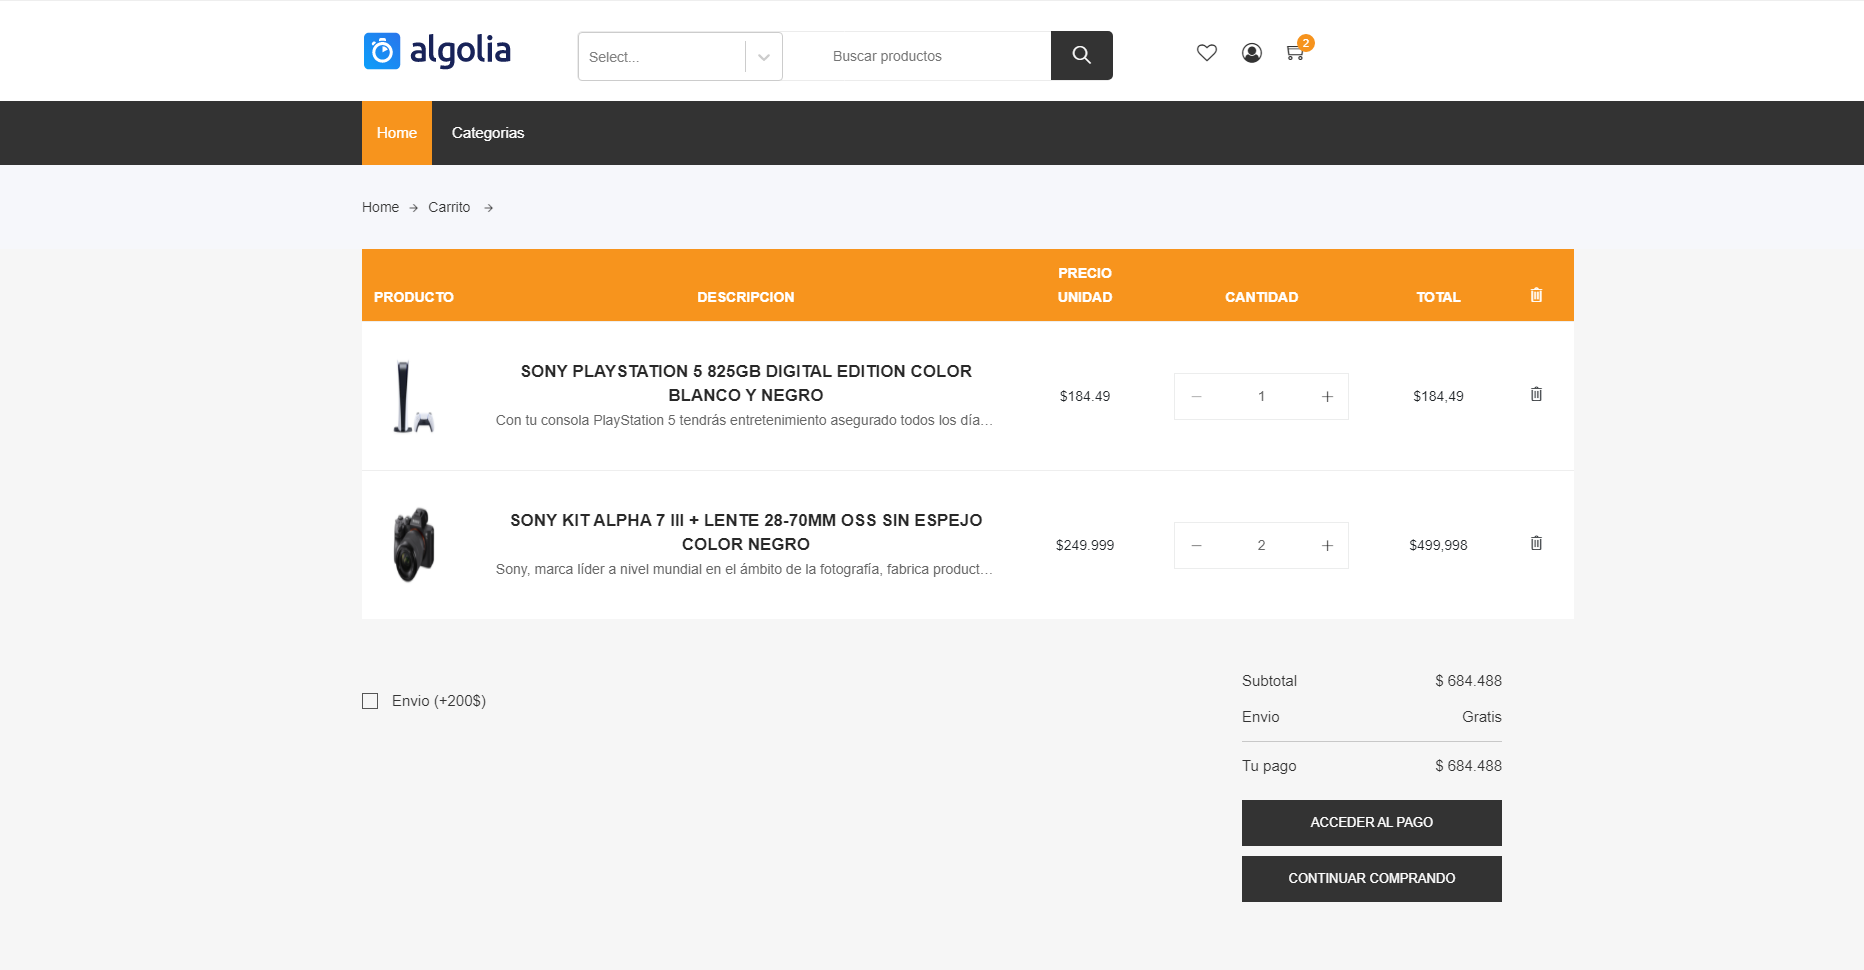The width and height of the screenshot is (1864, 970).
Task: Click the camera quantity value 2
Action: pyautogui.click(x=1262, y=546)
